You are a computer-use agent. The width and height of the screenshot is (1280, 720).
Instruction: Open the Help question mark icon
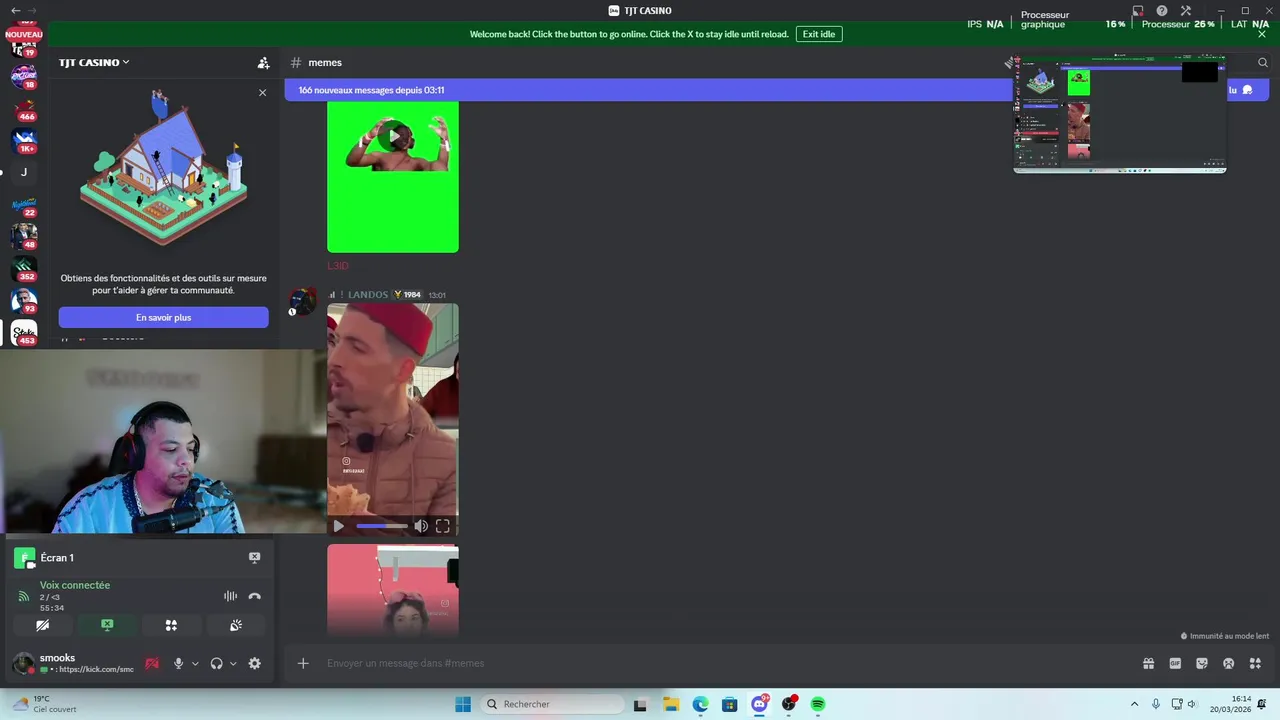coord(1162,11)
